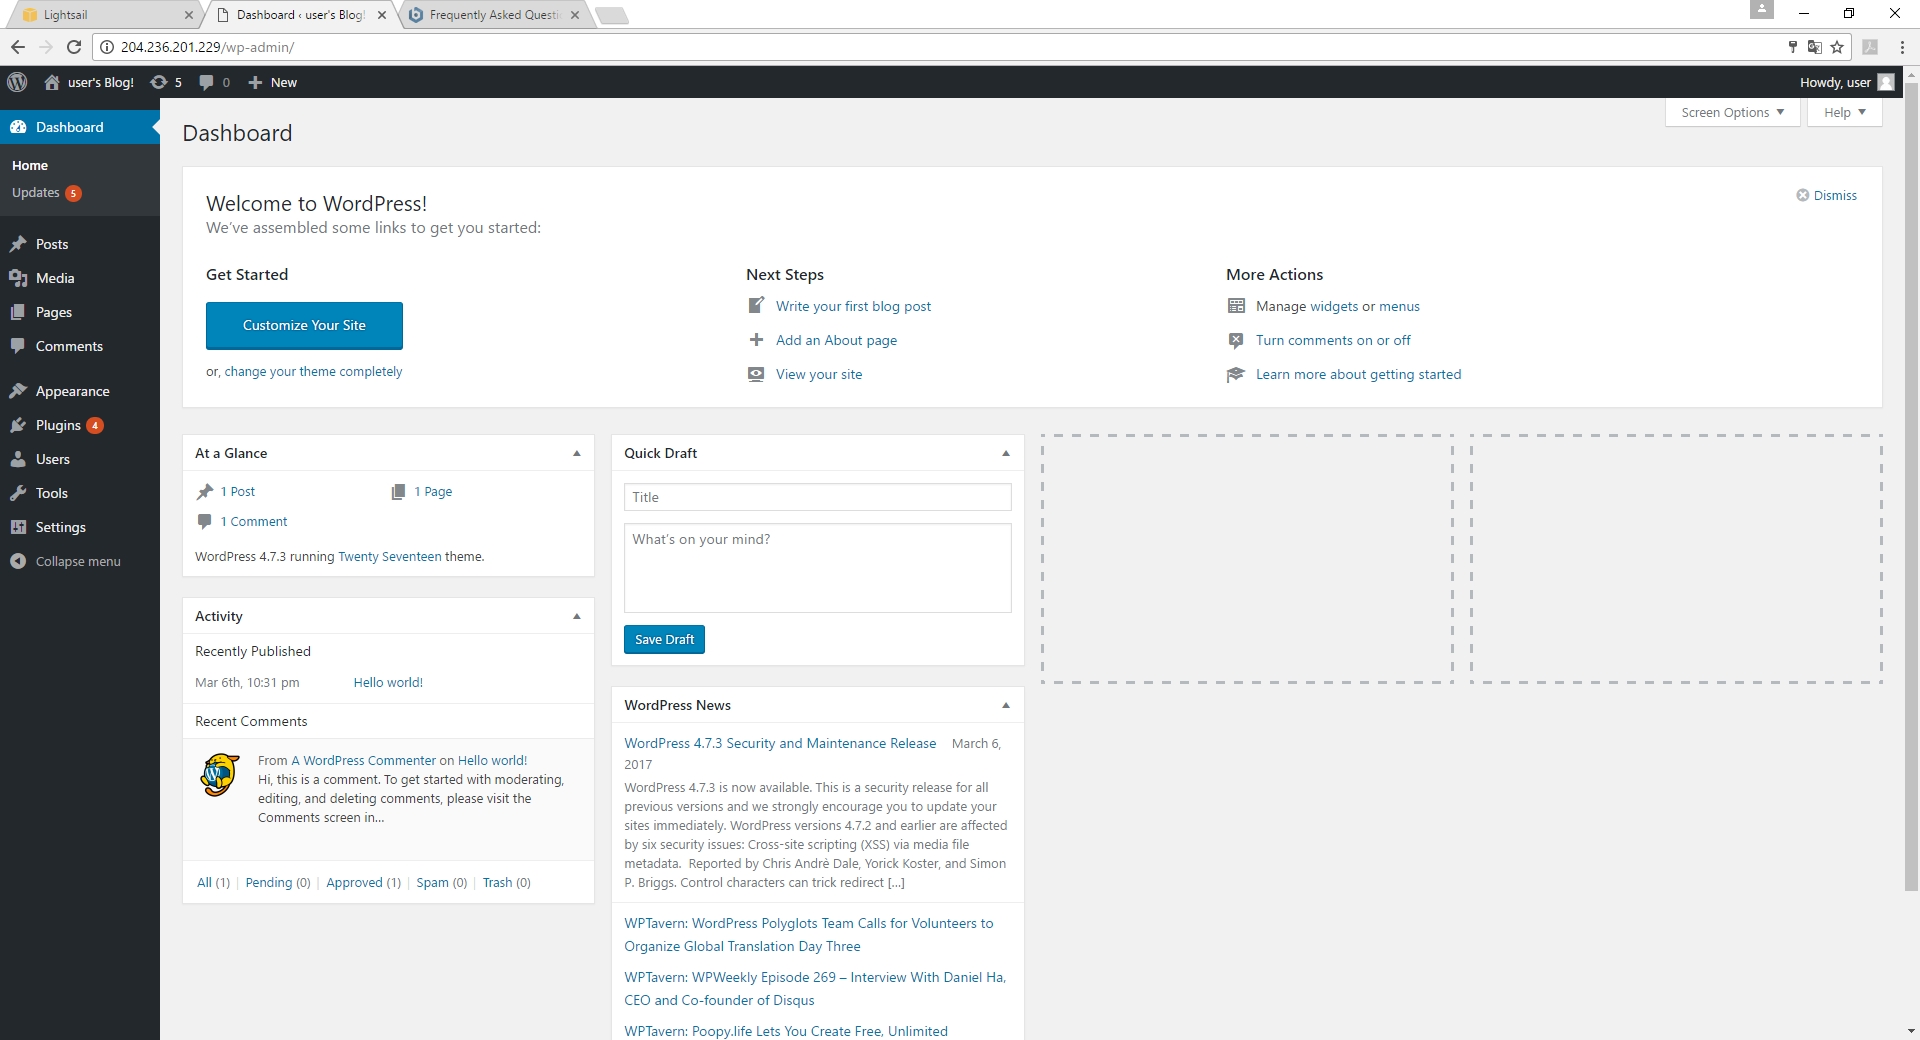This screenshot has height=1040, width=1920.
Task: Click the browser address bar
Action: [940, 47]
